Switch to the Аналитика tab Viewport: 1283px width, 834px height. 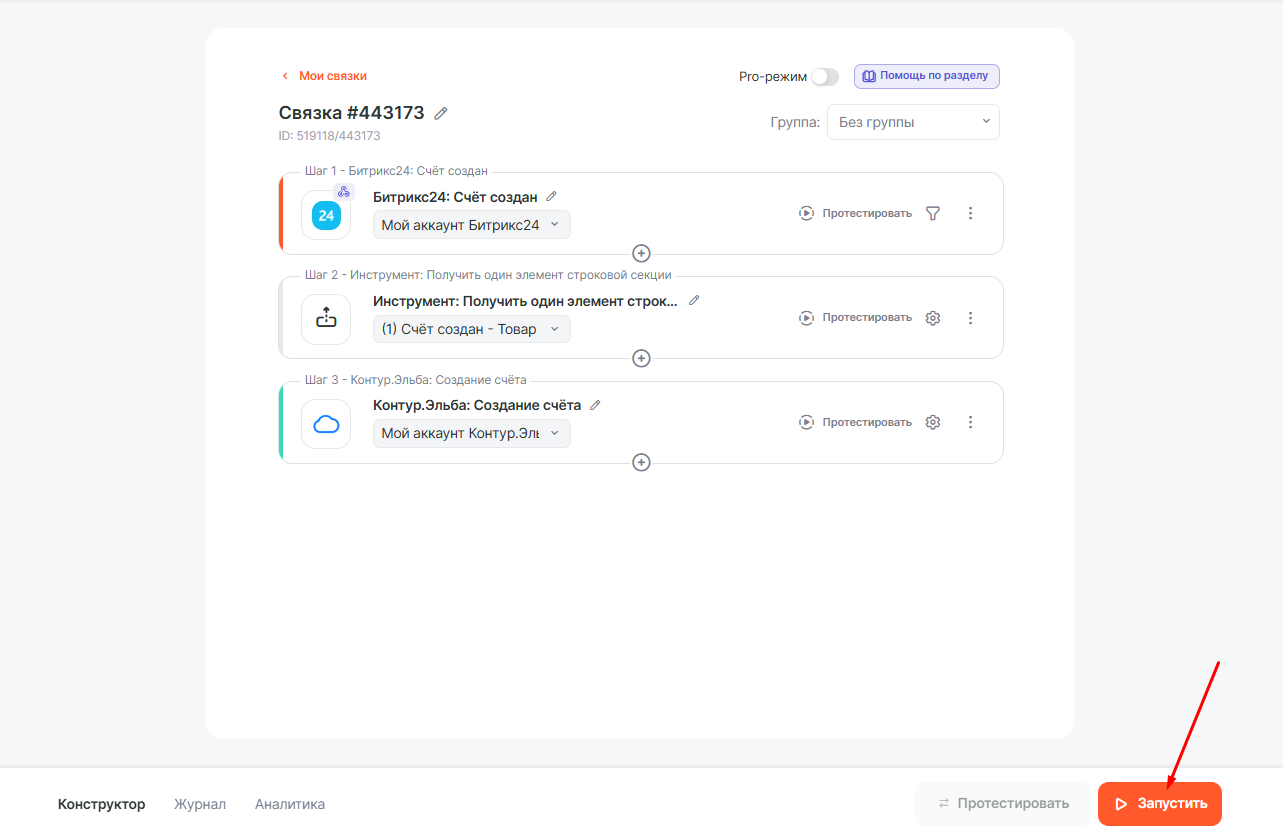click(x=290, y=804)
